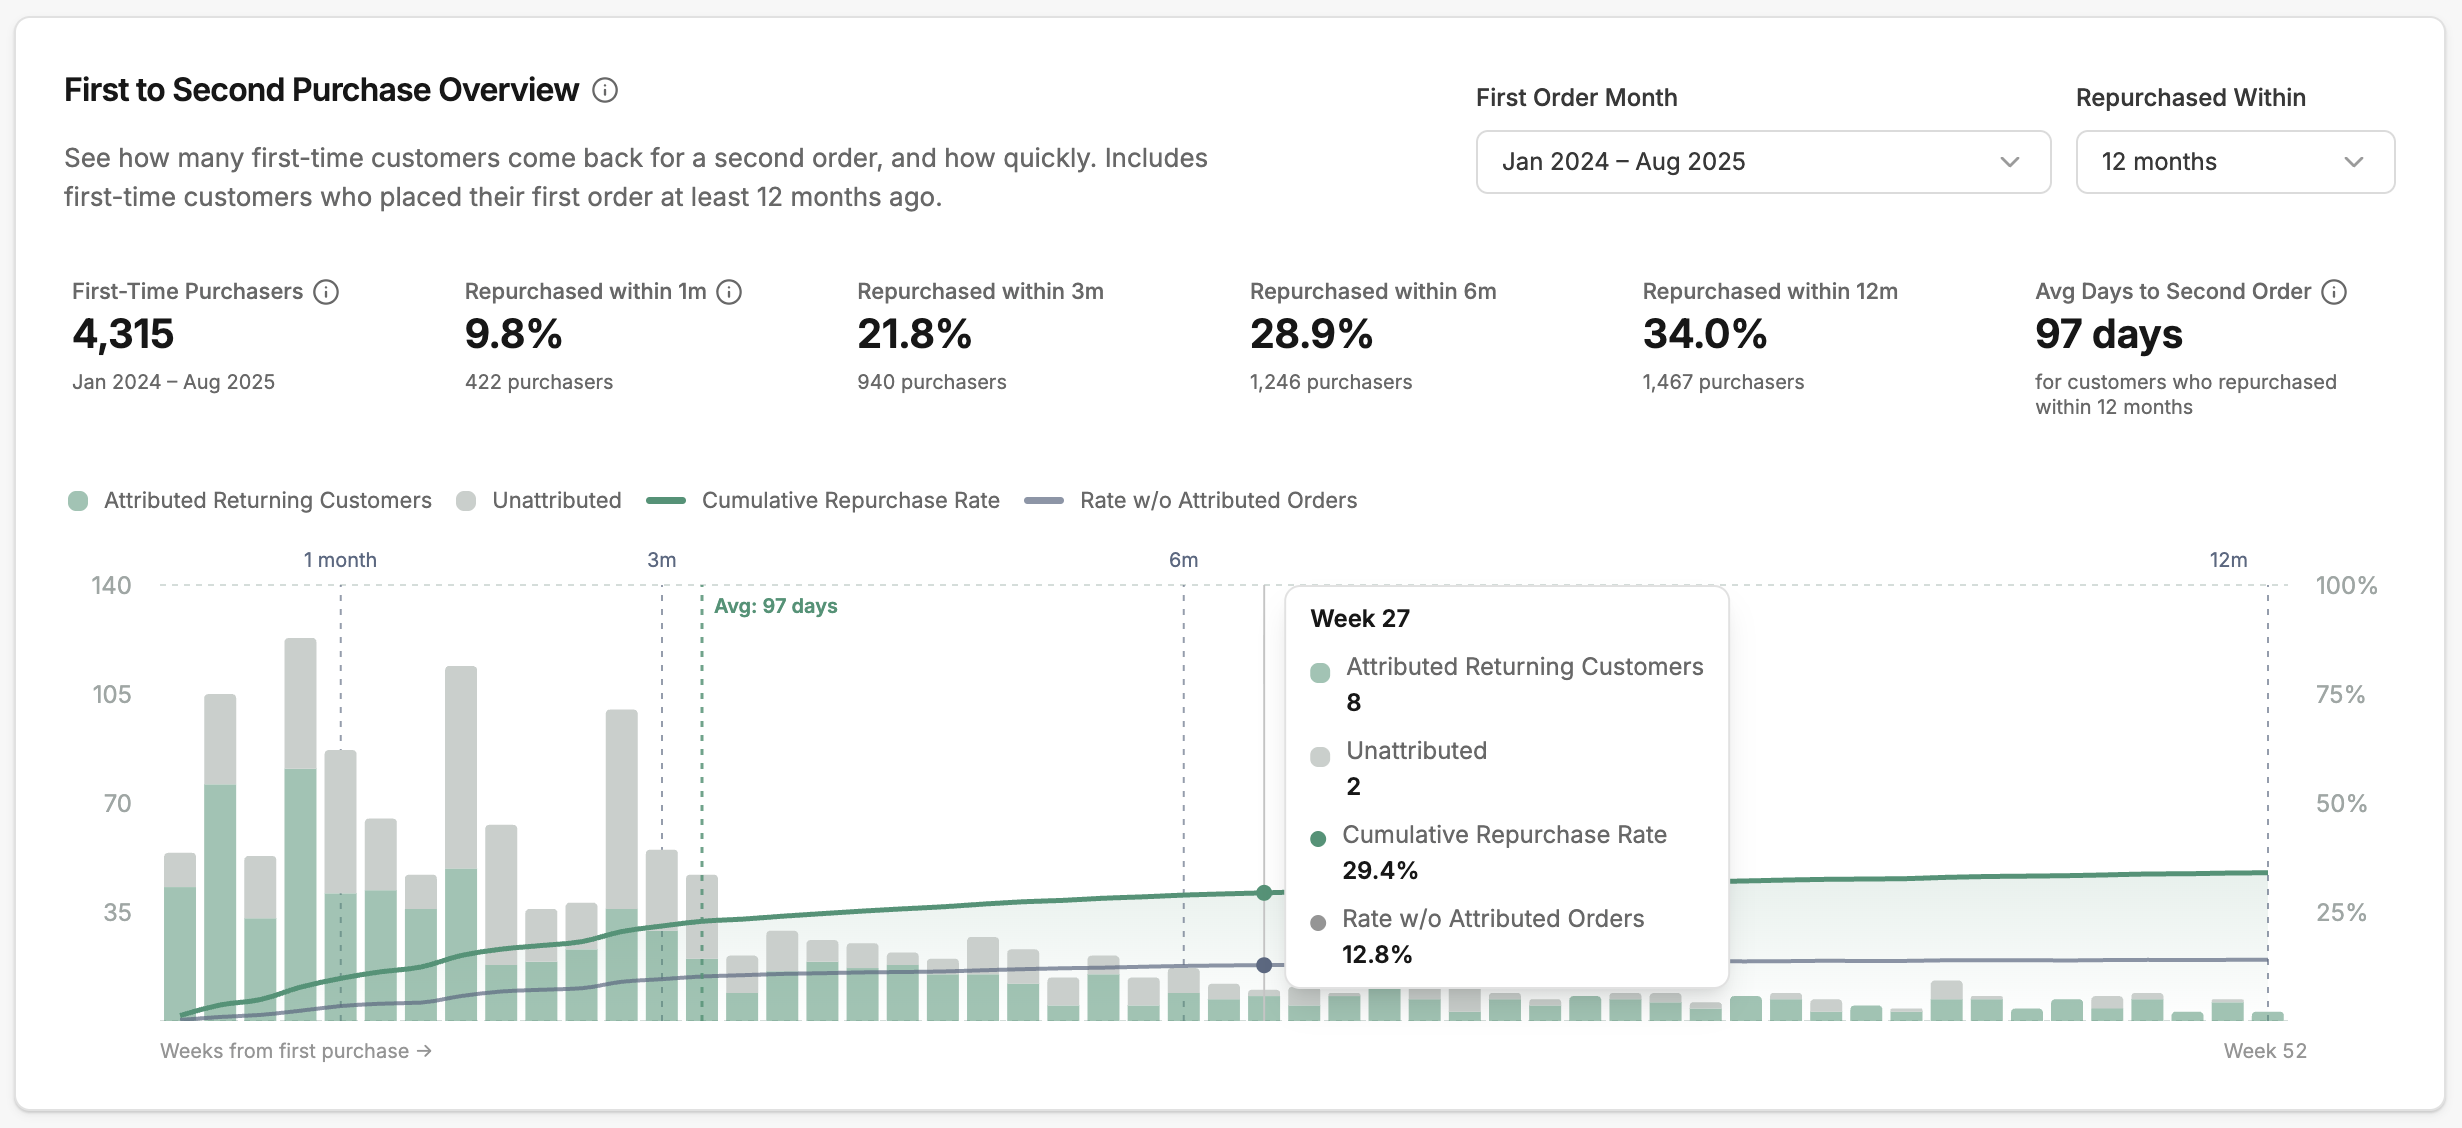
Task: Click the 3m chart marker label
Action: click(662, 560)
